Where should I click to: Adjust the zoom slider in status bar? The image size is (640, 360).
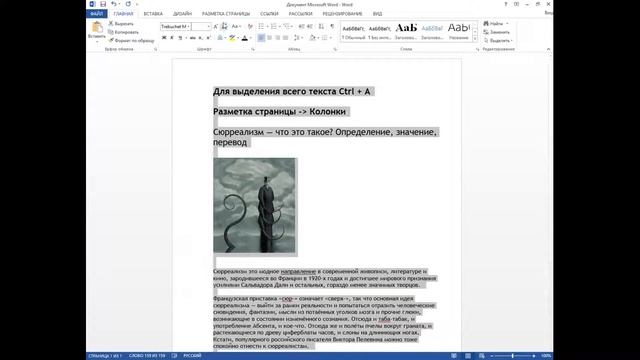coord(513,356)
